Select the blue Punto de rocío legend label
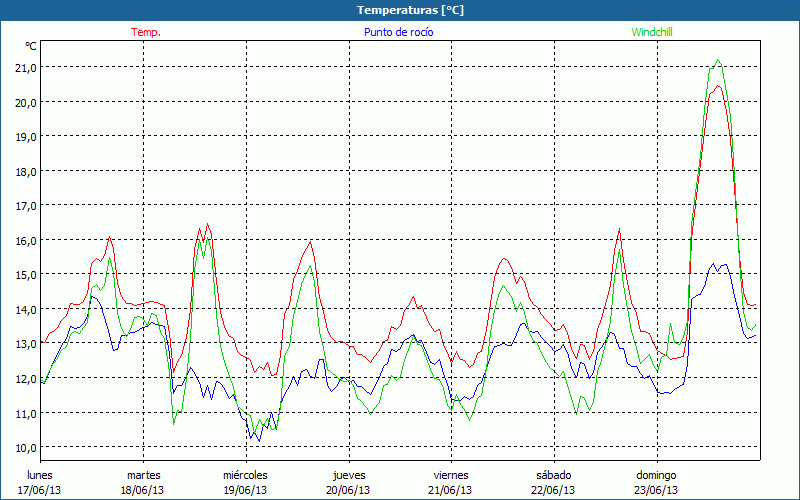 point(399,32)
